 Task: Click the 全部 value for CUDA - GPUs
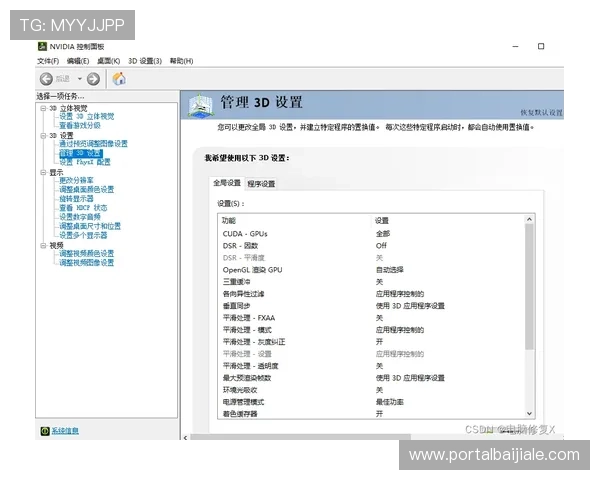click(x=383, y=234)
